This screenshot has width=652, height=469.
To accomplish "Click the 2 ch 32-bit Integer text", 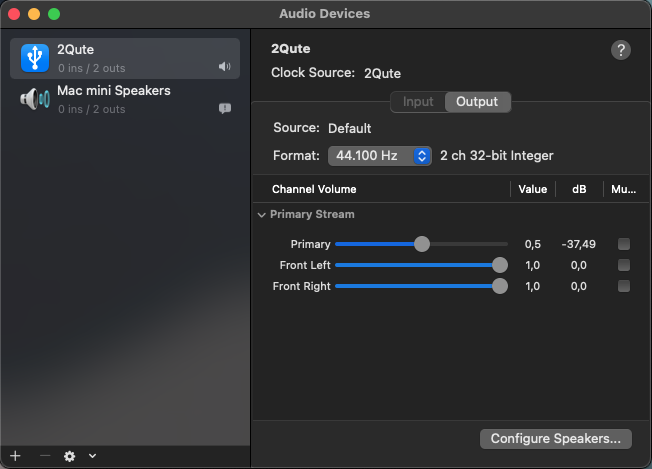I will tap(496, 156).
